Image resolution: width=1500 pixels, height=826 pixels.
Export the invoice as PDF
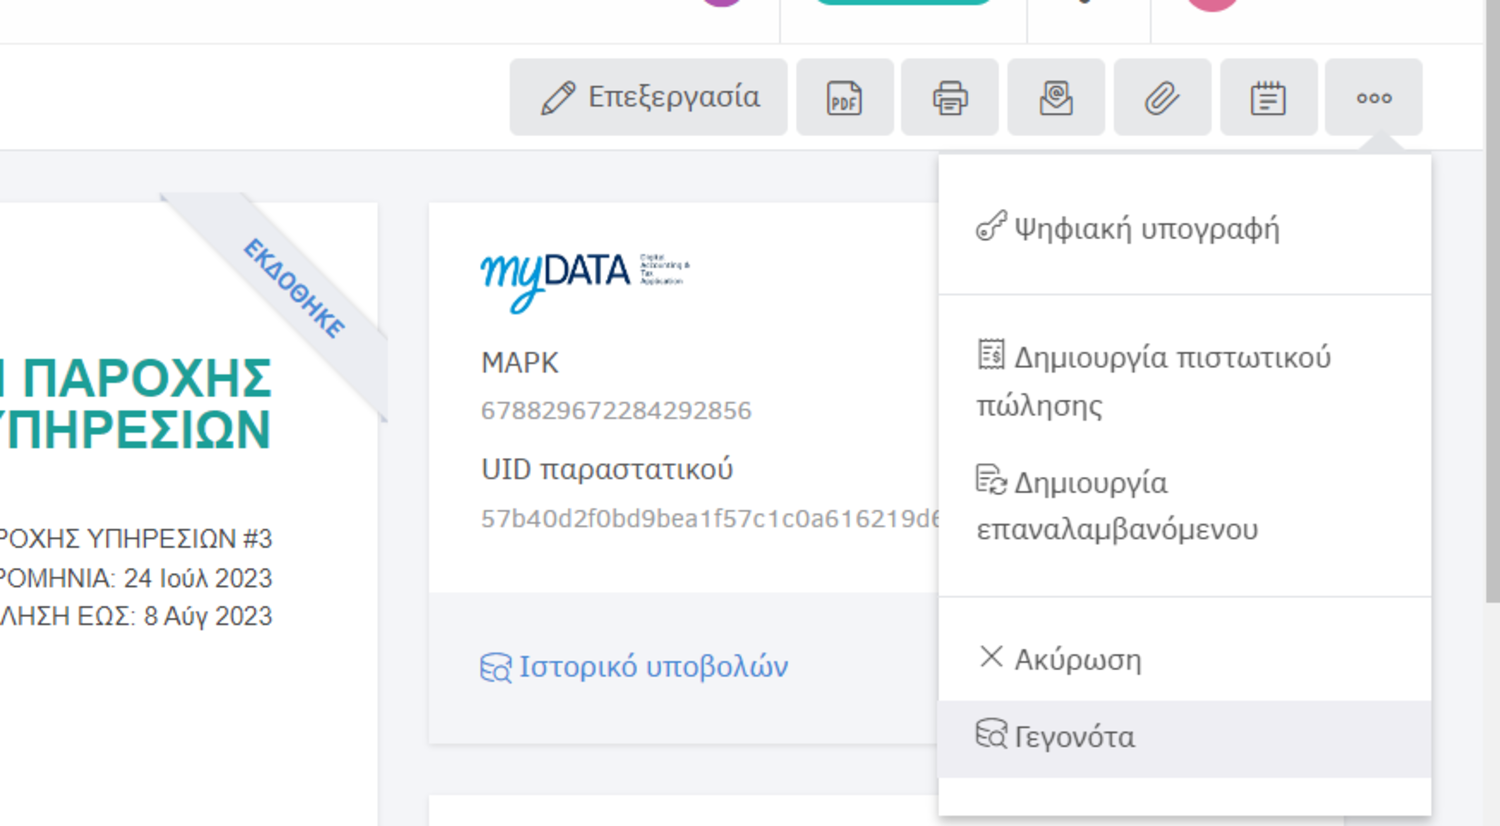coord(845,97)
